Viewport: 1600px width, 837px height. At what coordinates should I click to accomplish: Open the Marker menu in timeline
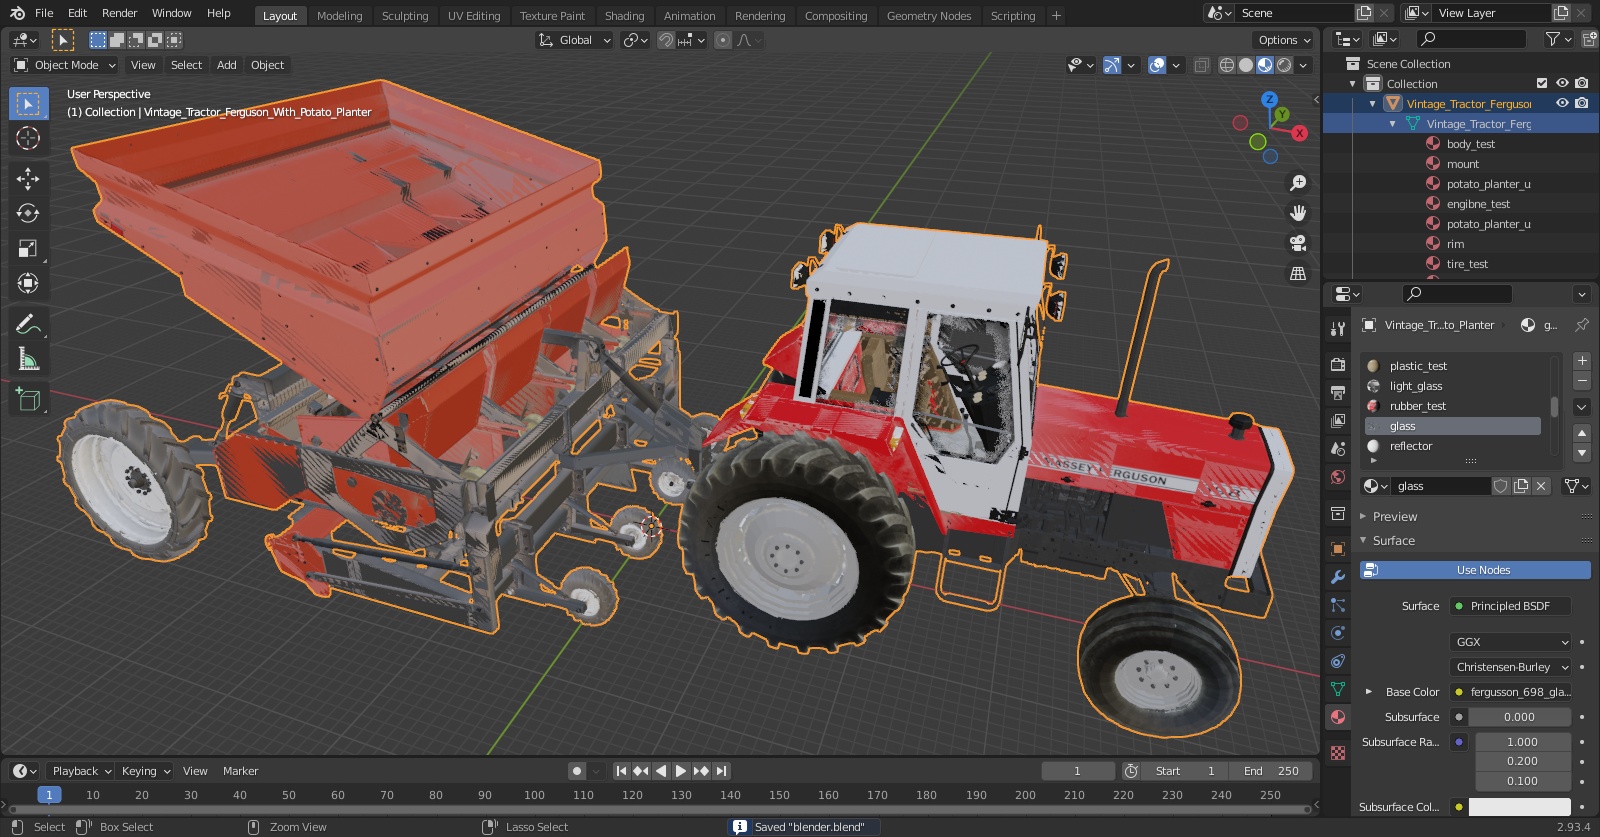coord(240,771)
